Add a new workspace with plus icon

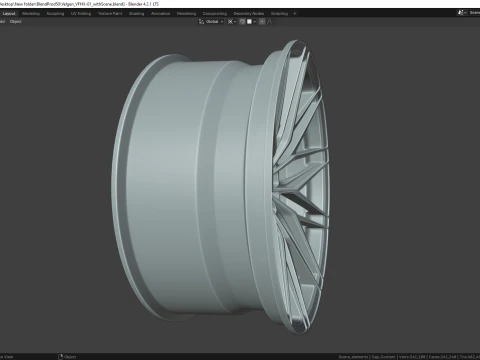[x=295, y=14]
